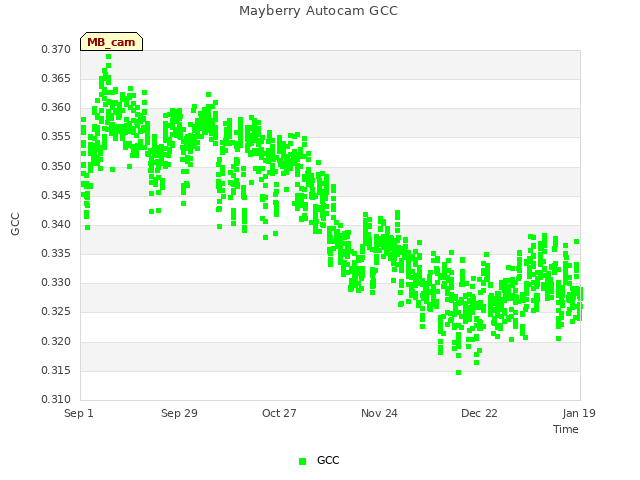
Task: Click the Nov 24 axis label
Action: [x=379, y=413]
